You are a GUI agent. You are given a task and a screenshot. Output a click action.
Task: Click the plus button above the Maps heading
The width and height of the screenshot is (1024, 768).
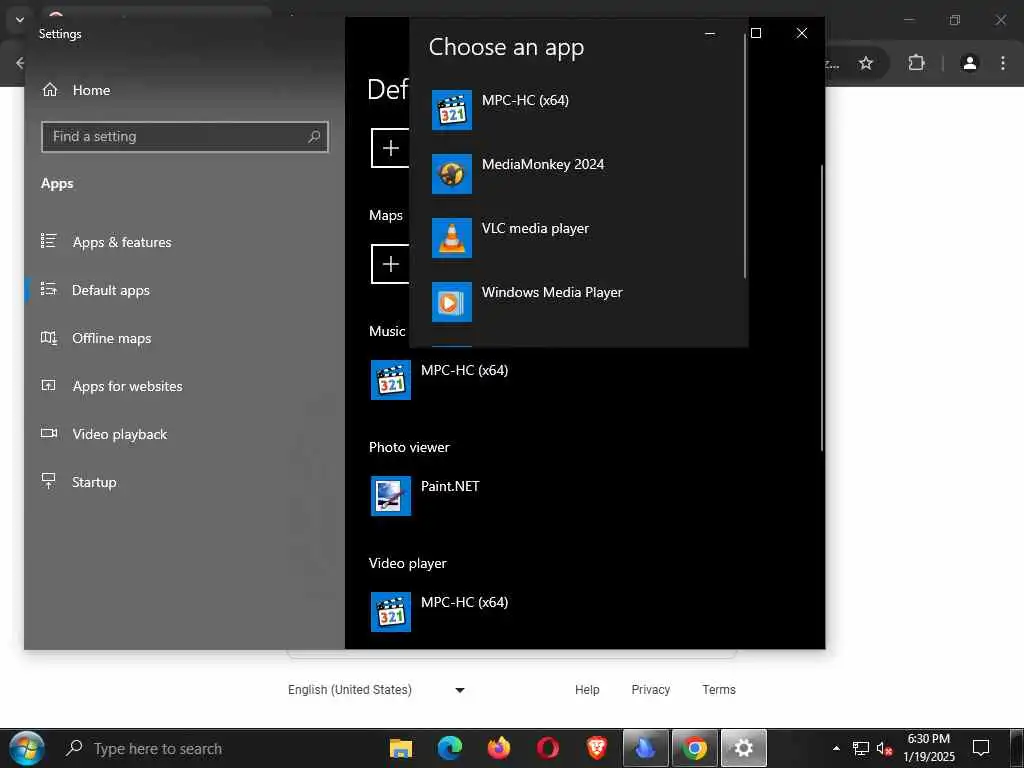pyautogui.click(x=391, y=148)
